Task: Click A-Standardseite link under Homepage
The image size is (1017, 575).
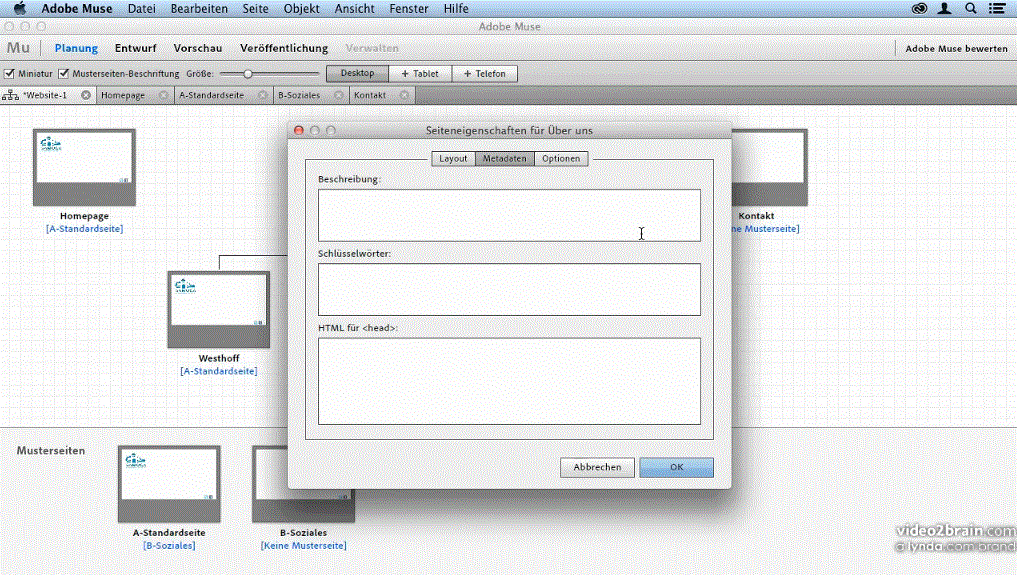Action: 84,228
